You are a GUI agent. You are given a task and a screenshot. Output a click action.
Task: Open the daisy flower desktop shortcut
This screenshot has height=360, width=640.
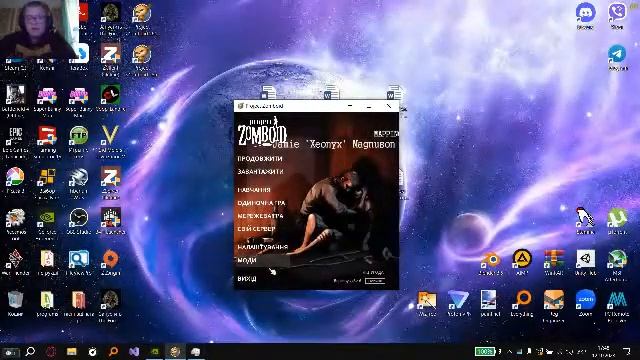[x=15, y=224]
